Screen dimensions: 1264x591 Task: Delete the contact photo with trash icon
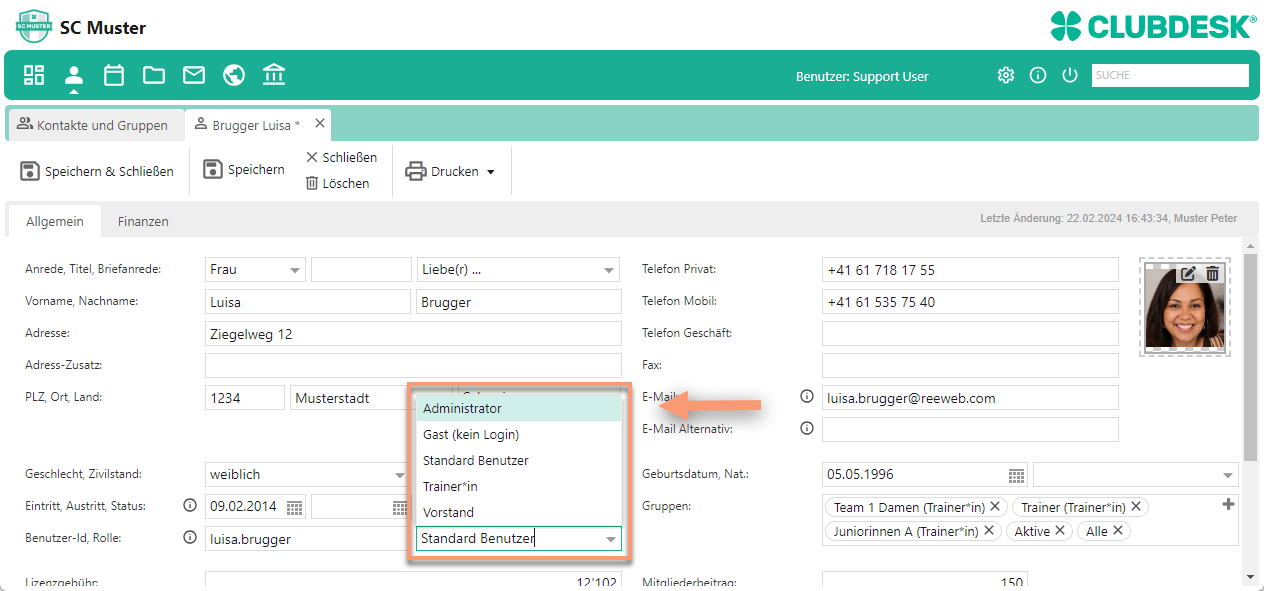[1212, 273]
